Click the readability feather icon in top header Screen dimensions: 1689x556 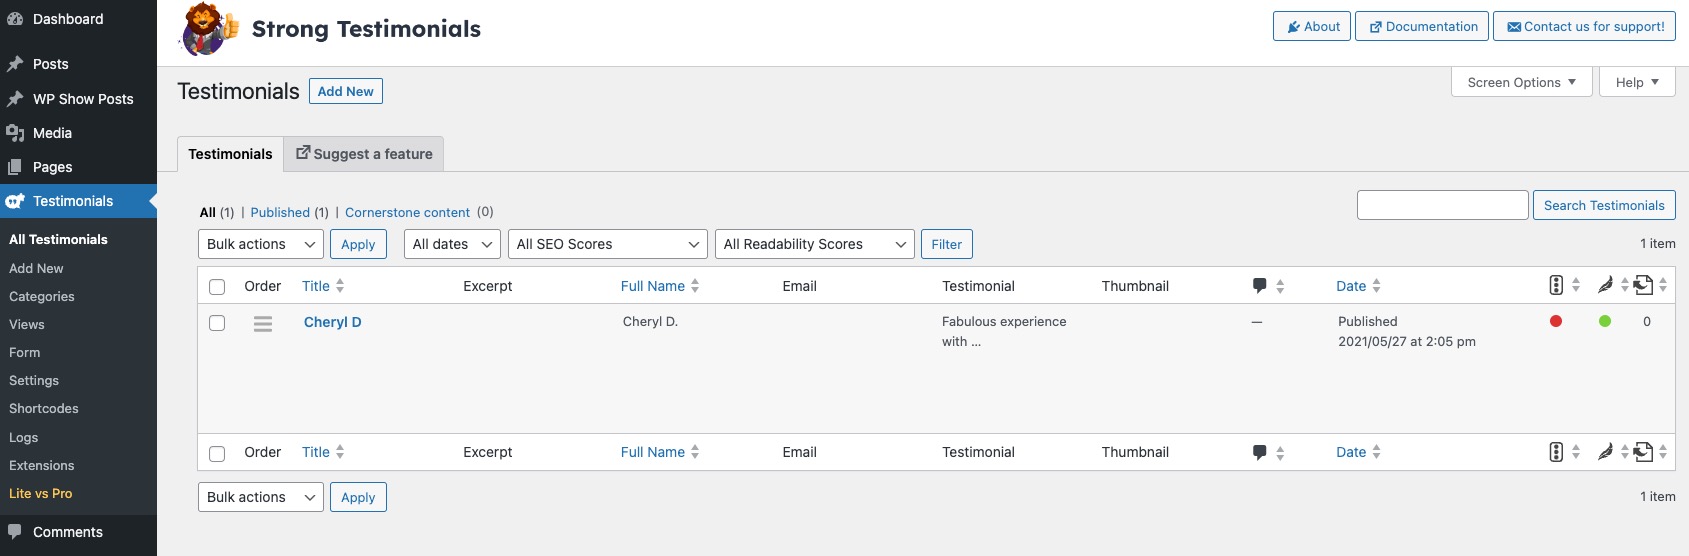click(1605, 285)
